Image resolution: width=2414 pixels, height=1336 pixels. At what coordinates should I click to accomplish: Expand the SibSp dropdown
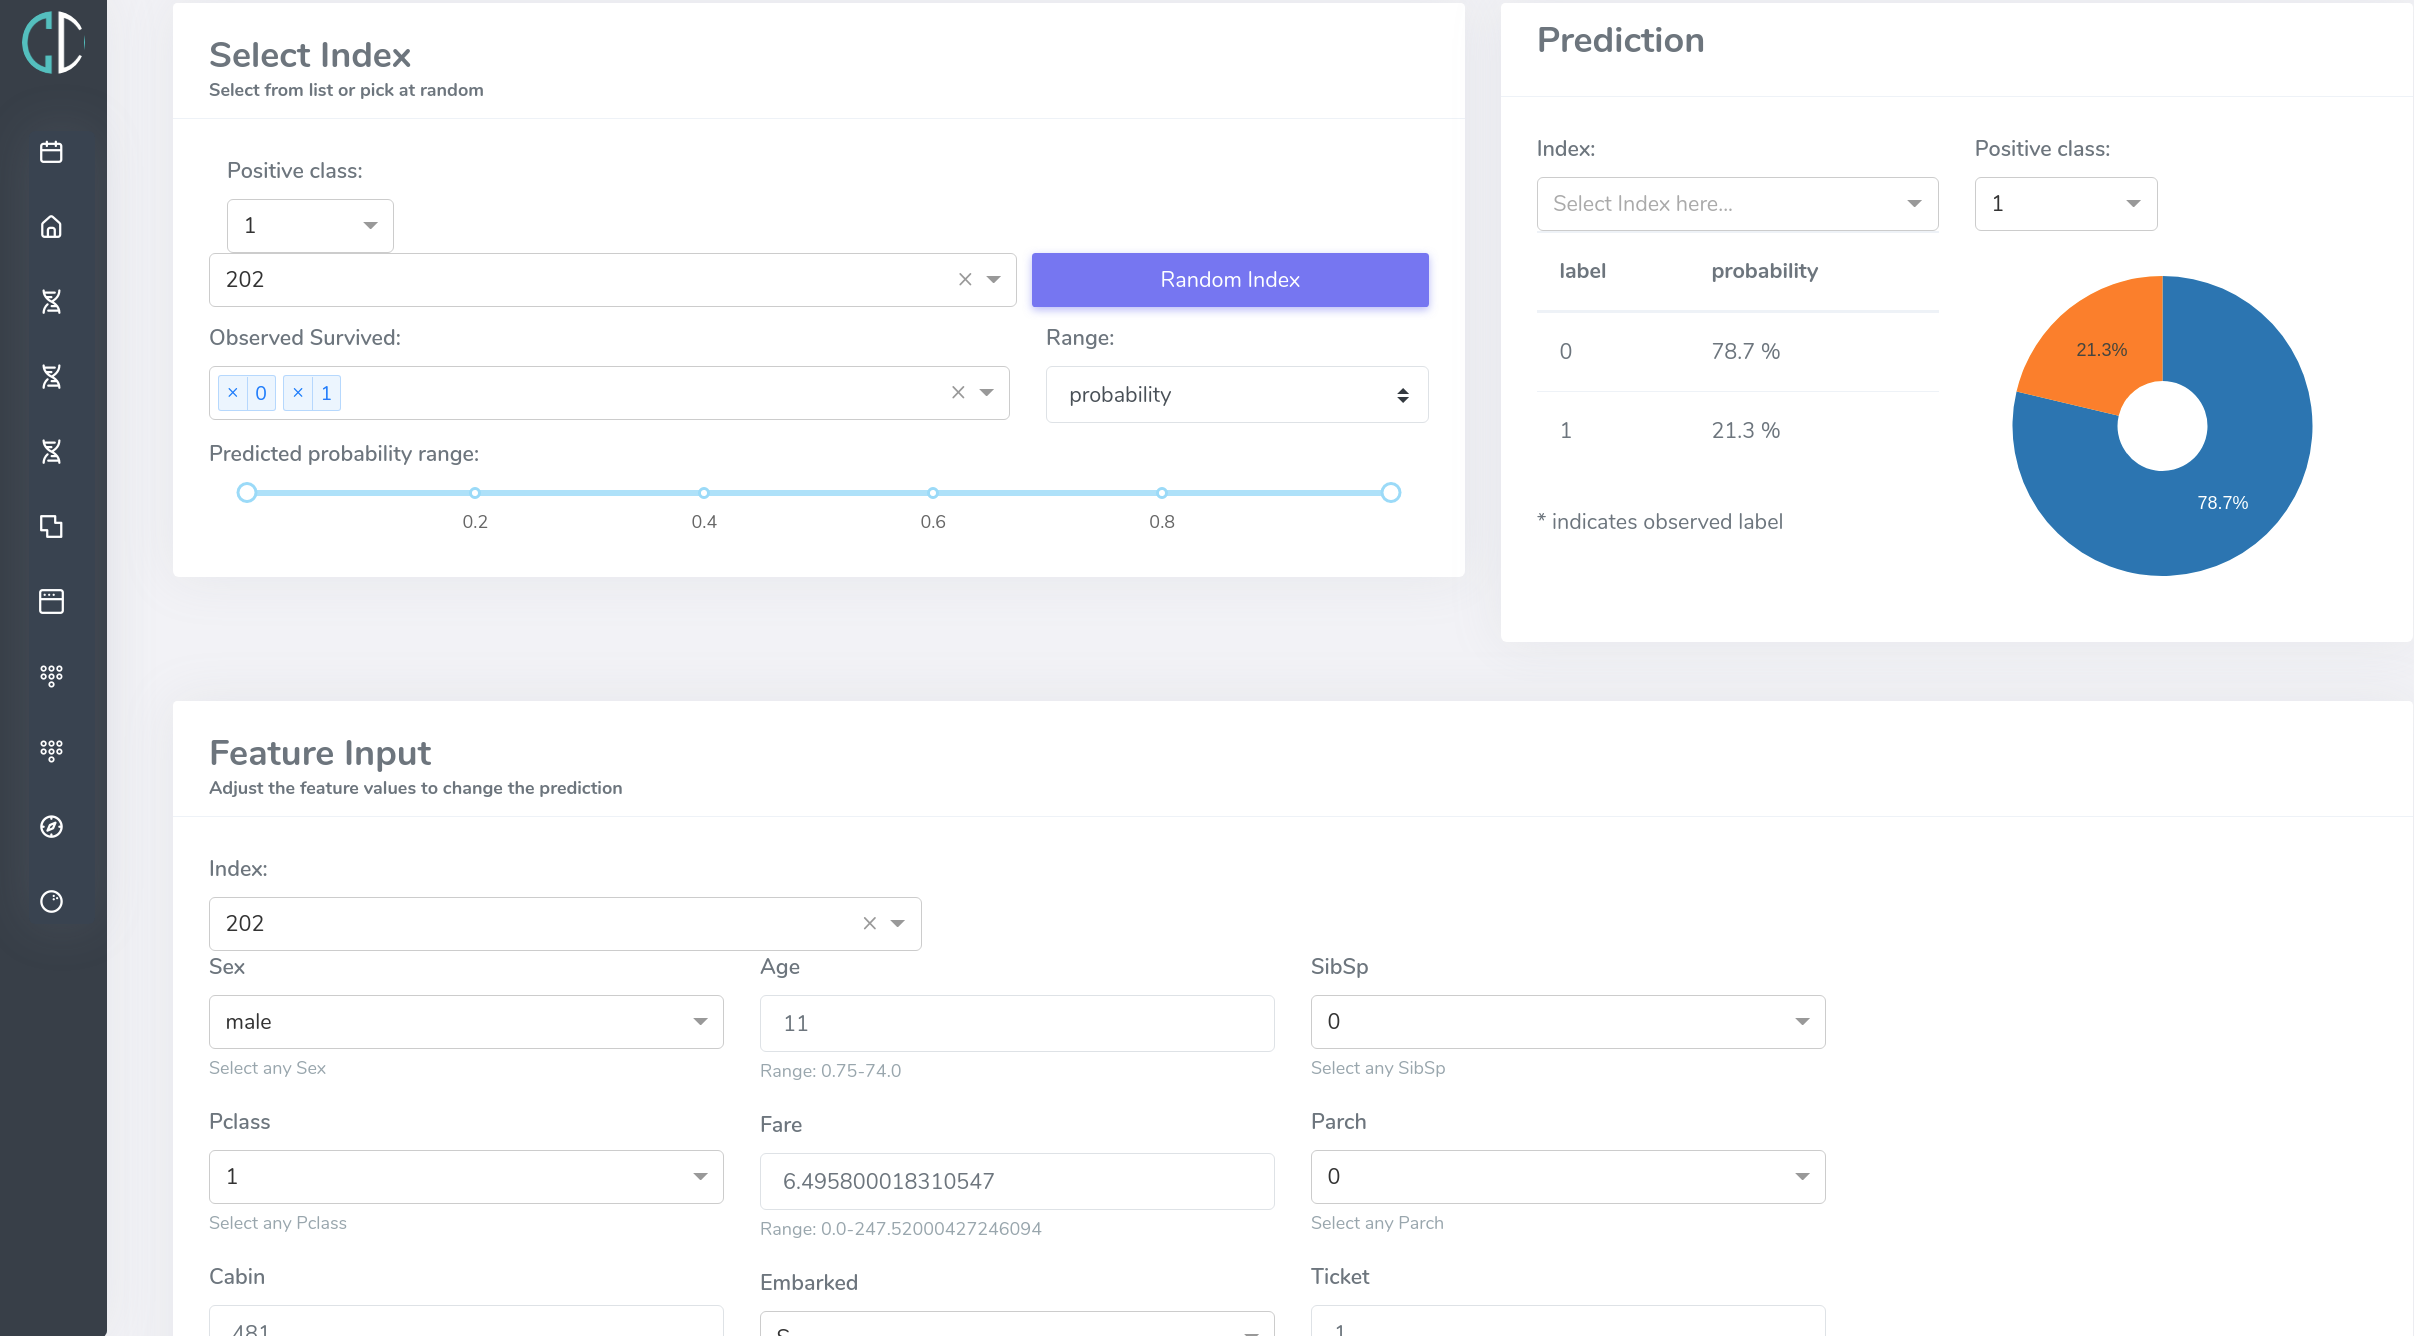pyautogui.click(x=1567, y=1022)
